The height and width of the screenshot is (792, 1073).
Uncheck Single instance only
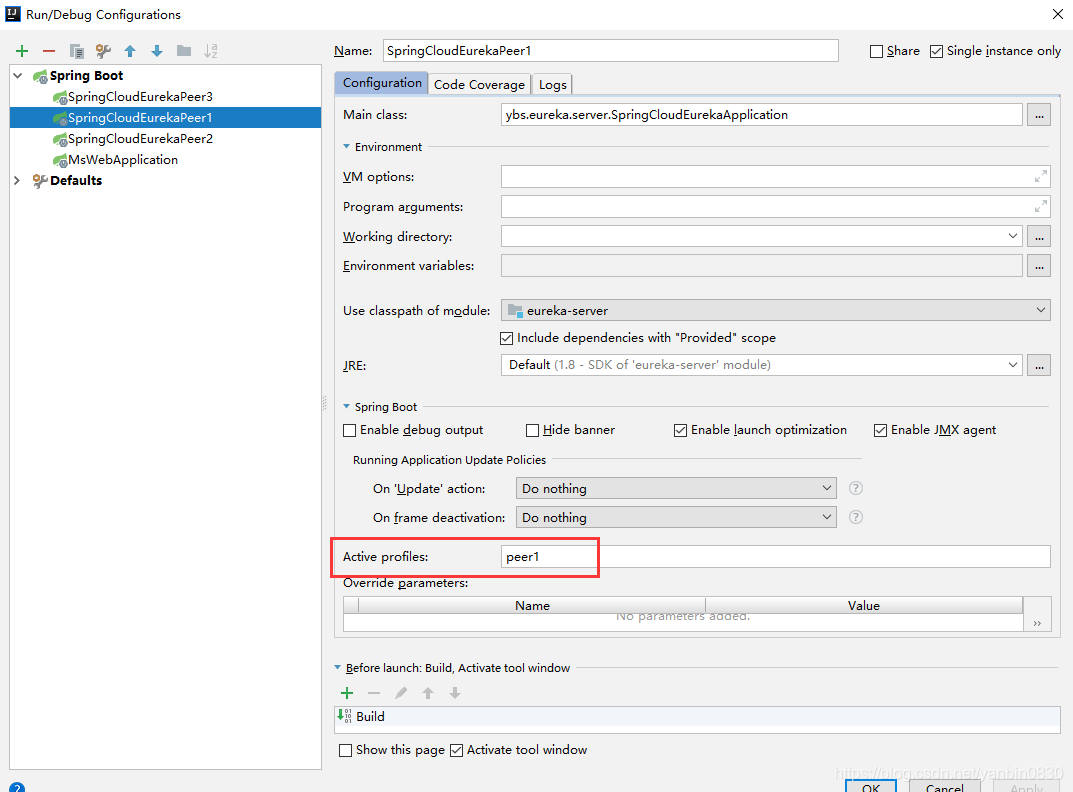click(936, 51)
